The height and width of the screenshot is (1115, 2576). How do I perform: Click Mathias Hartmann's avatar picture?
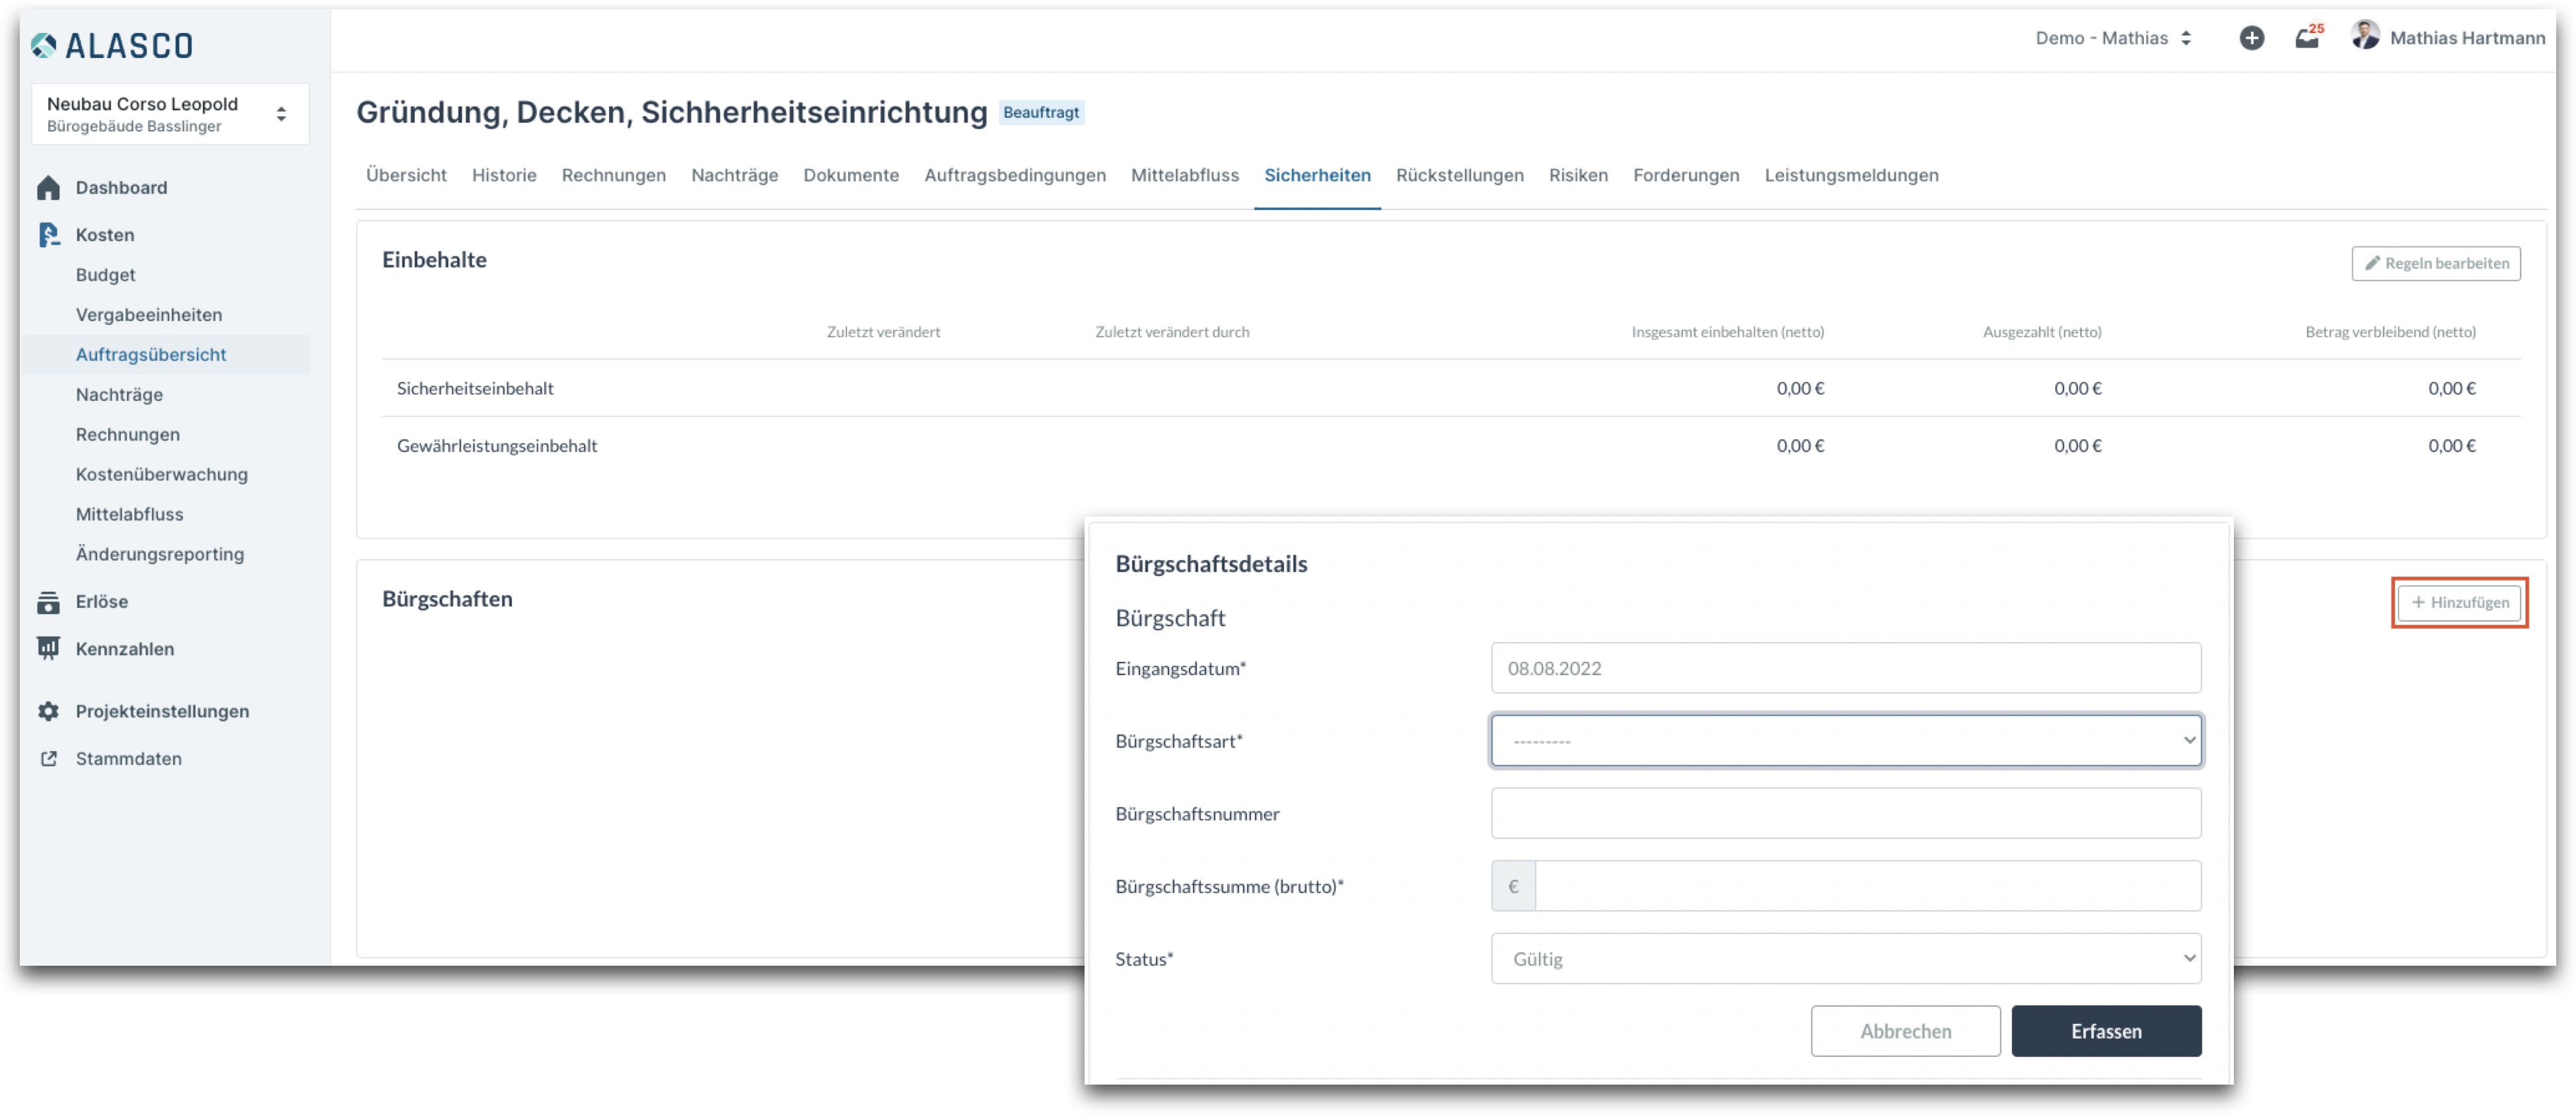[2365, 36]
